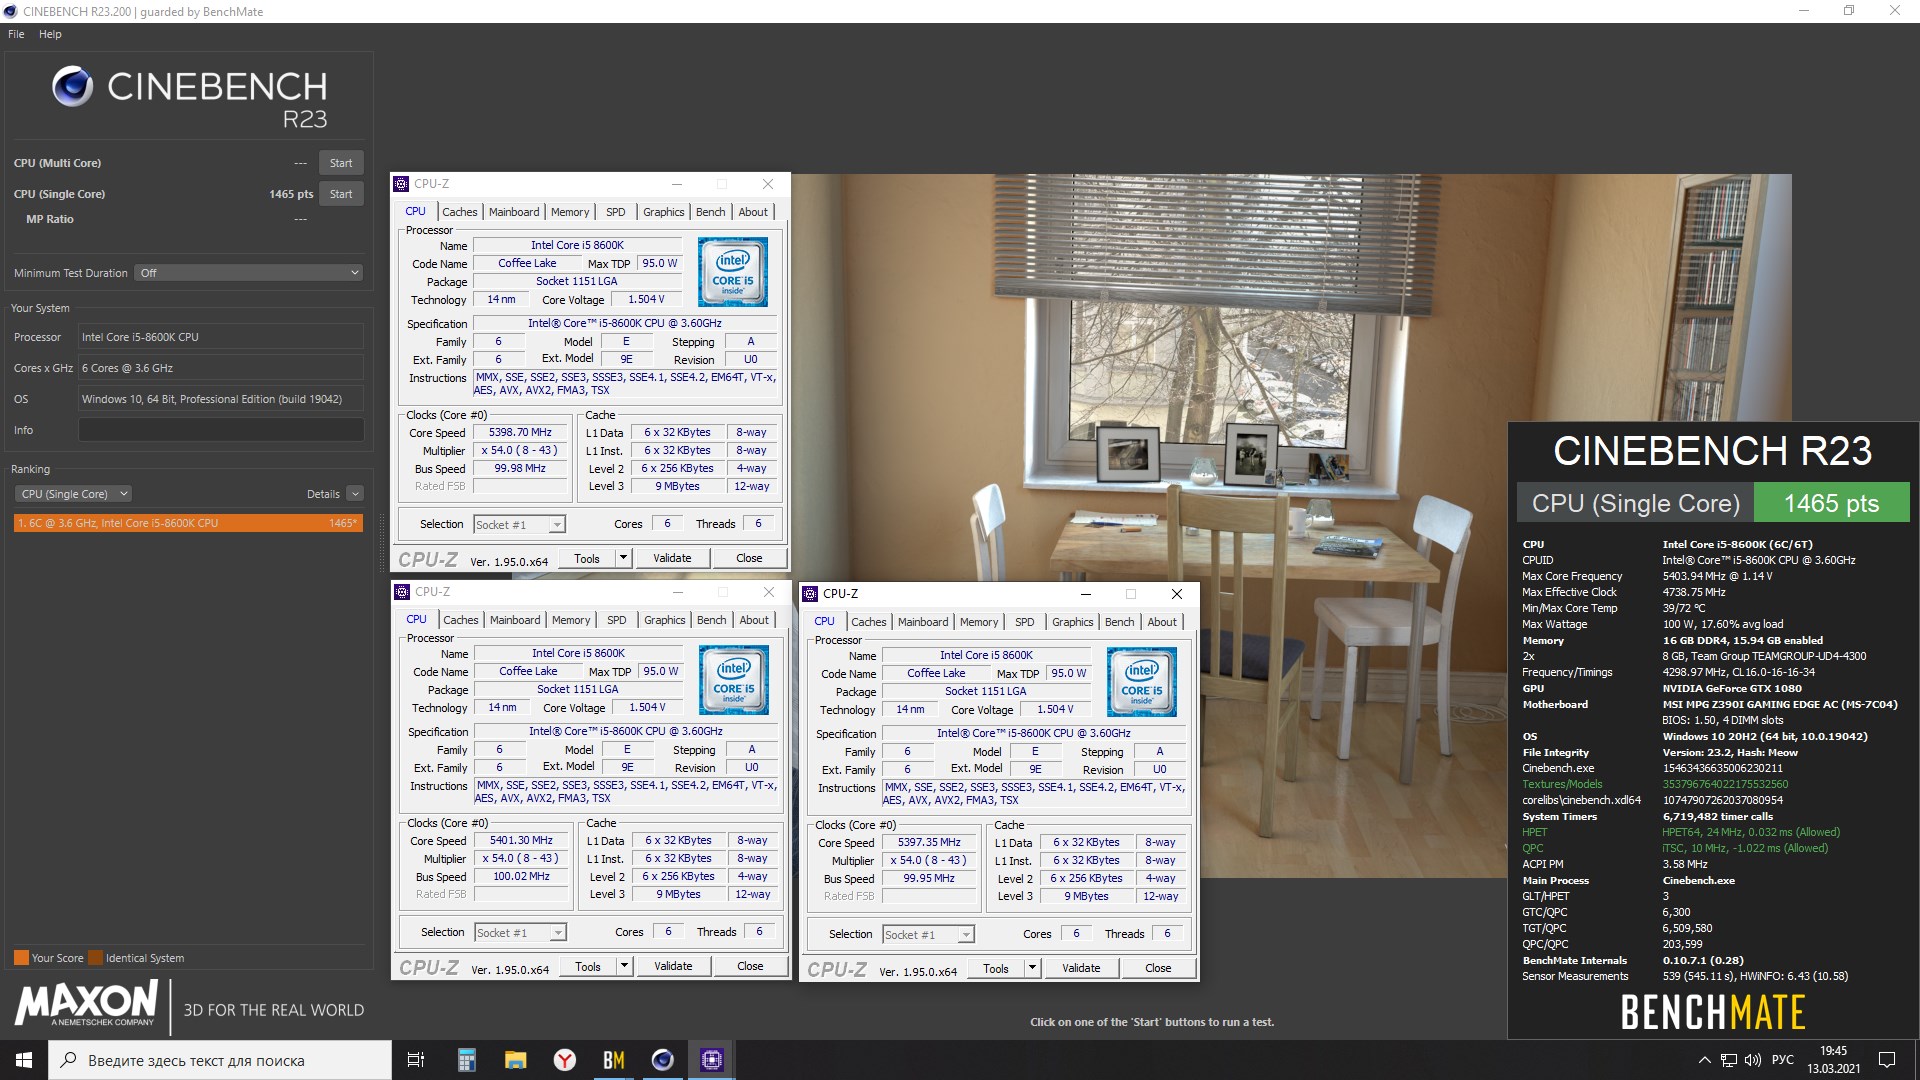Click the 1465 pts green score in BenchMate panel
Viewport: 1920px width, 1080px height.
1832,503
